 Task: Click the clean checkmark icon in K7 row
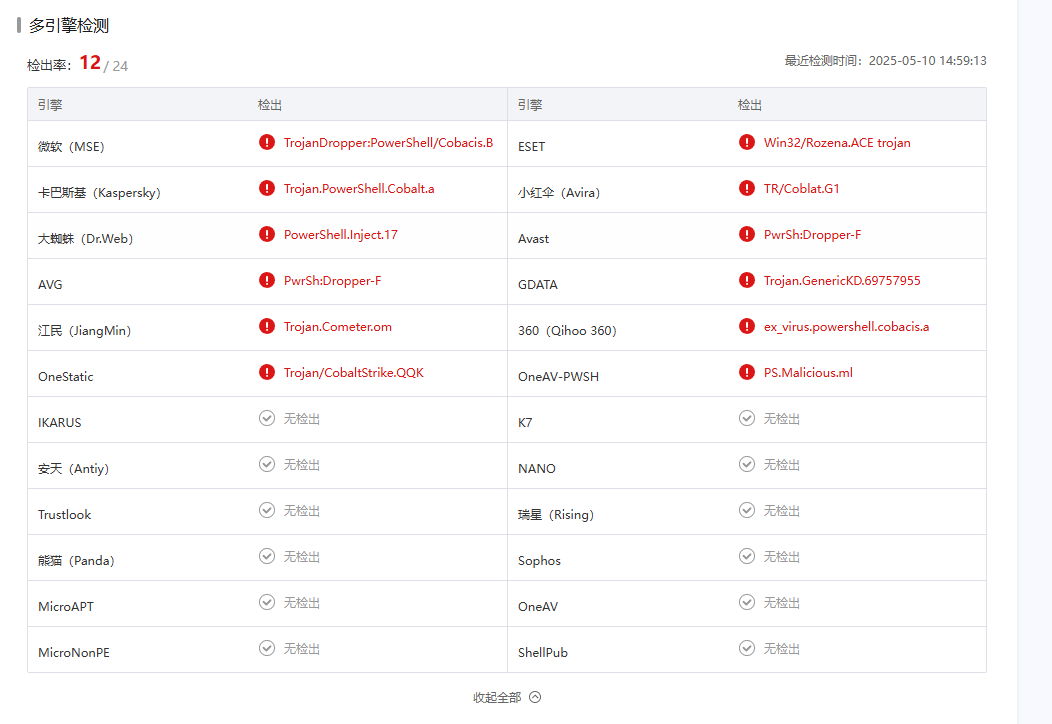[747, 418]
